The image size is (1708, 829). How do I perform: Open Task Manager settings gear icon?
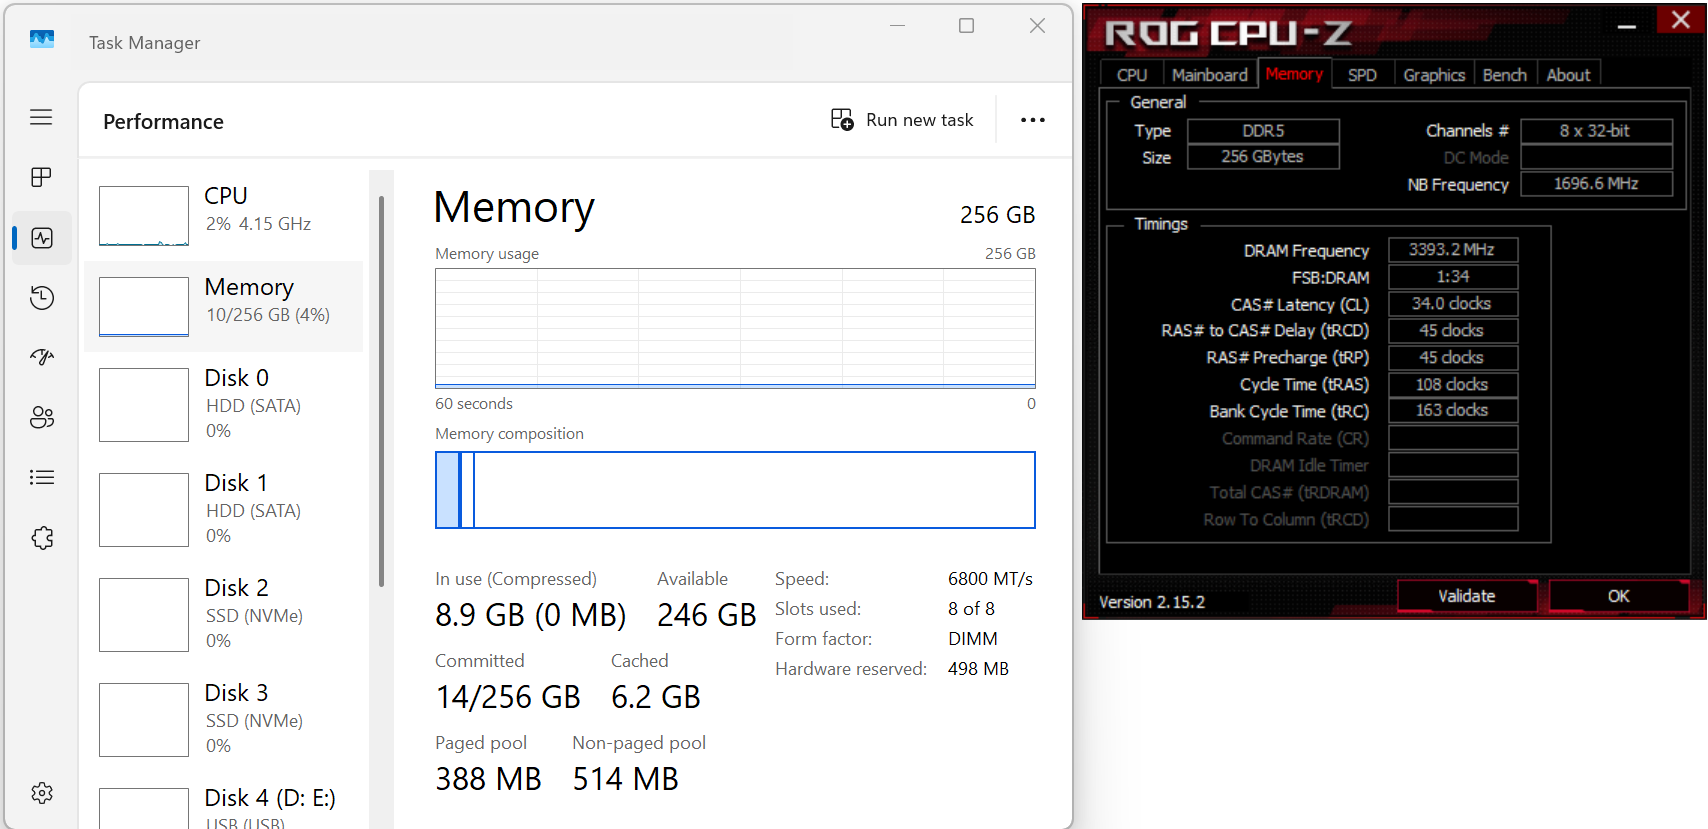(x=41, y=793)
